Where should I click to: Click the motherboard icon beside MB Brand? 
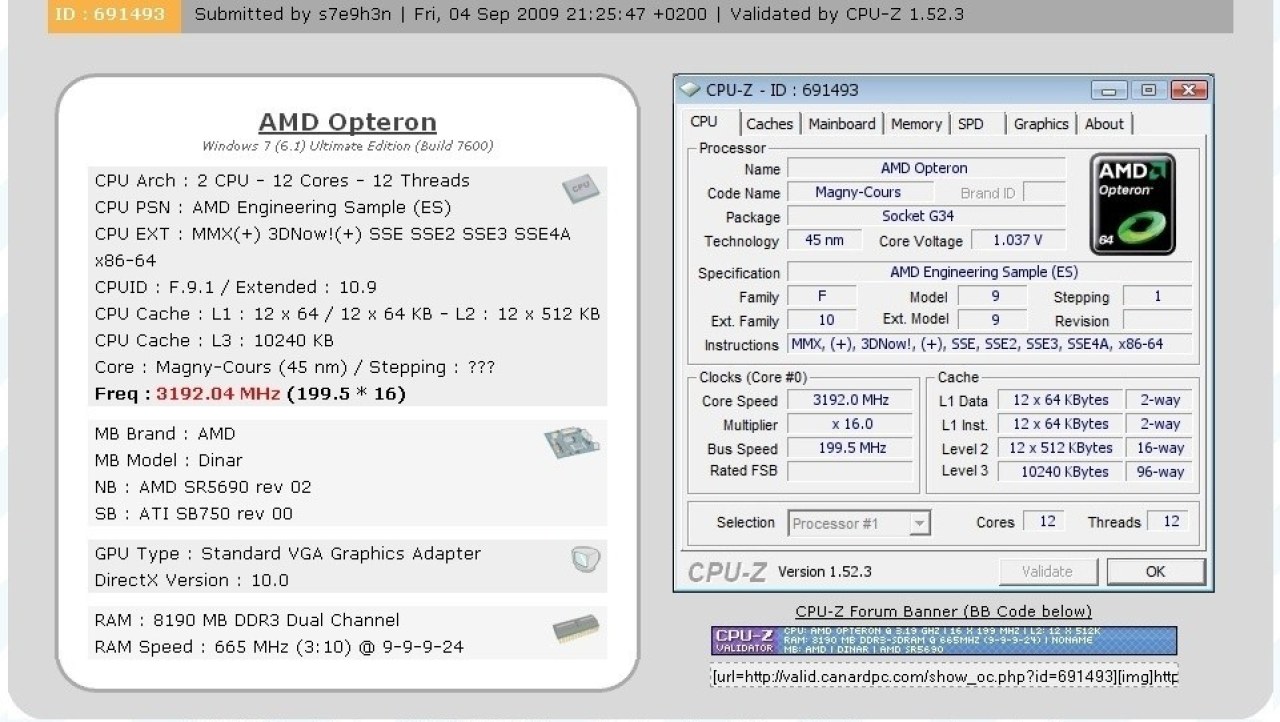(572, 444)
